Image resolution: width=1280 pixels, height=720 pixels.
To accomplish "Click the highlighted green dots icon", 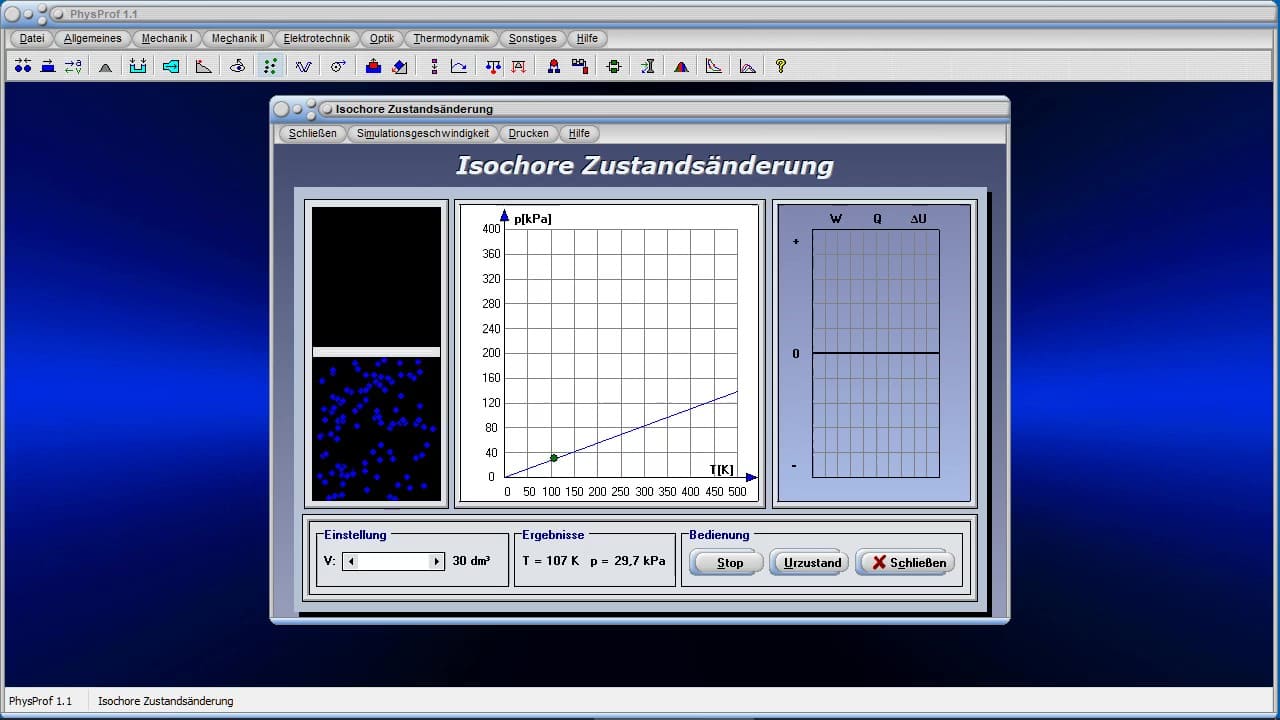I will click(270, 66).
